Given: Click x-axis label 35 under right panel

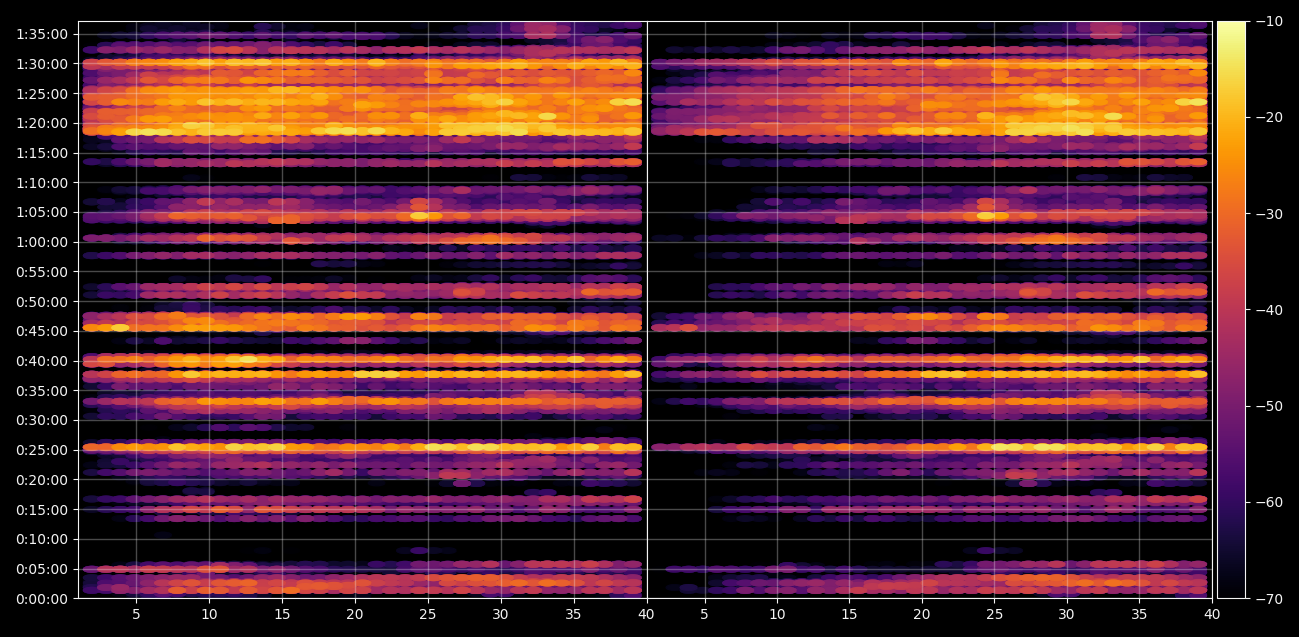Looking at the screenshot, I should pos(1139,614).
